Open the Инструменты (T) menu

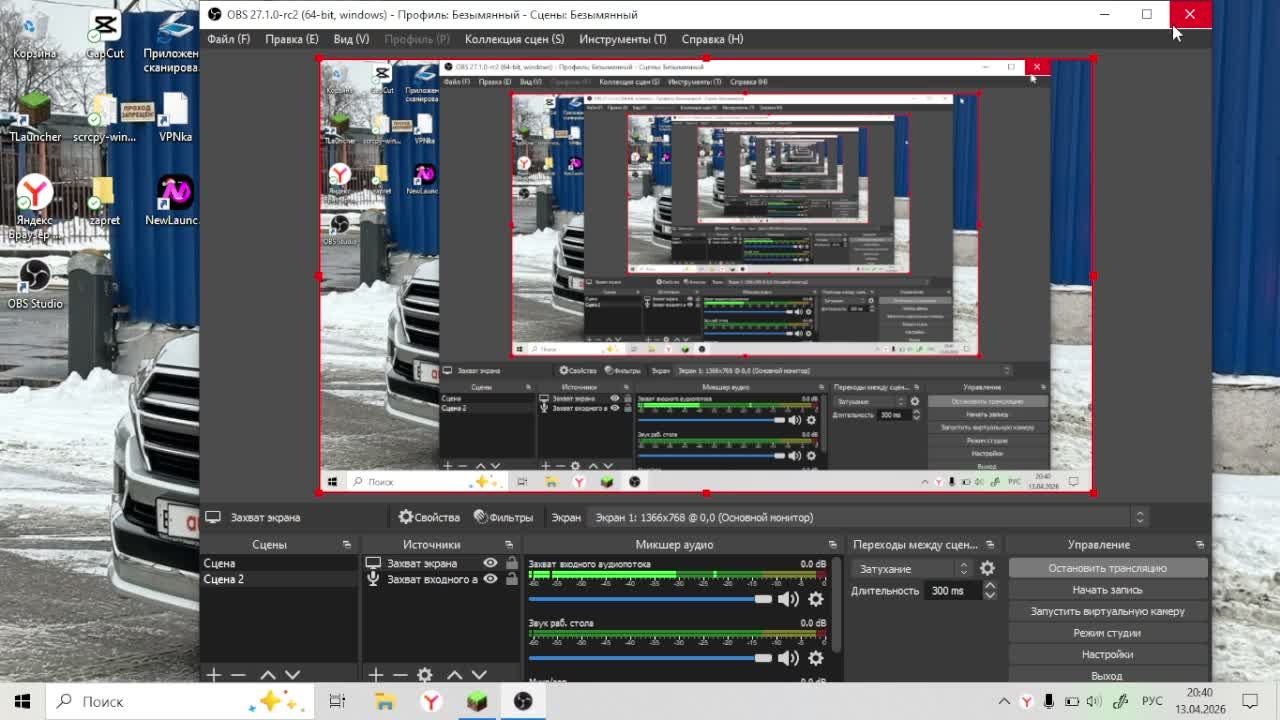pos(622,39)
